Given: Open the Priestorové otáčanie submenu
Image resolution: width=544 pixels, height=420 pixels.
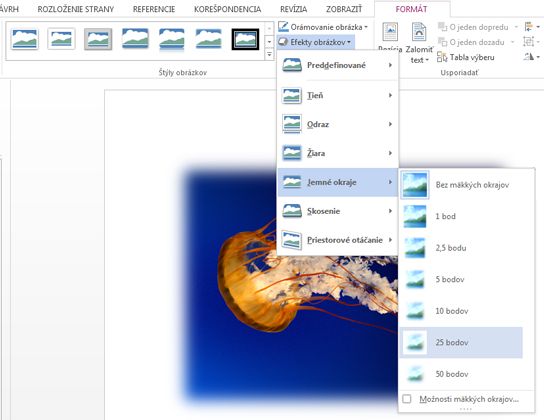Looking at the screenshot, I should pyautogui.click(x=337, y=240).
